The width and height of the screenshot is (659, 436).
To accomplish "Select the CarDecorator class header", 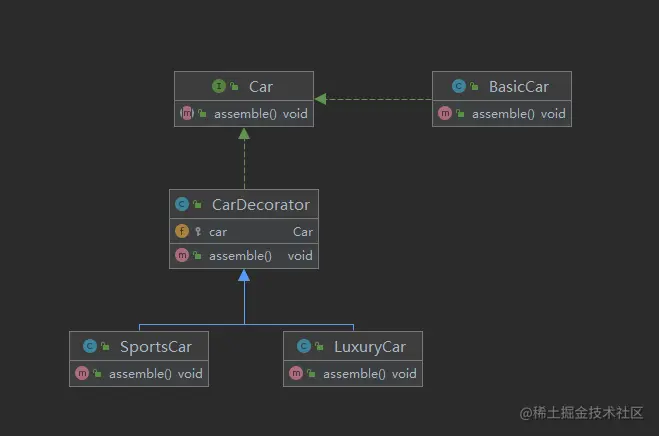I will coord(244,204).
